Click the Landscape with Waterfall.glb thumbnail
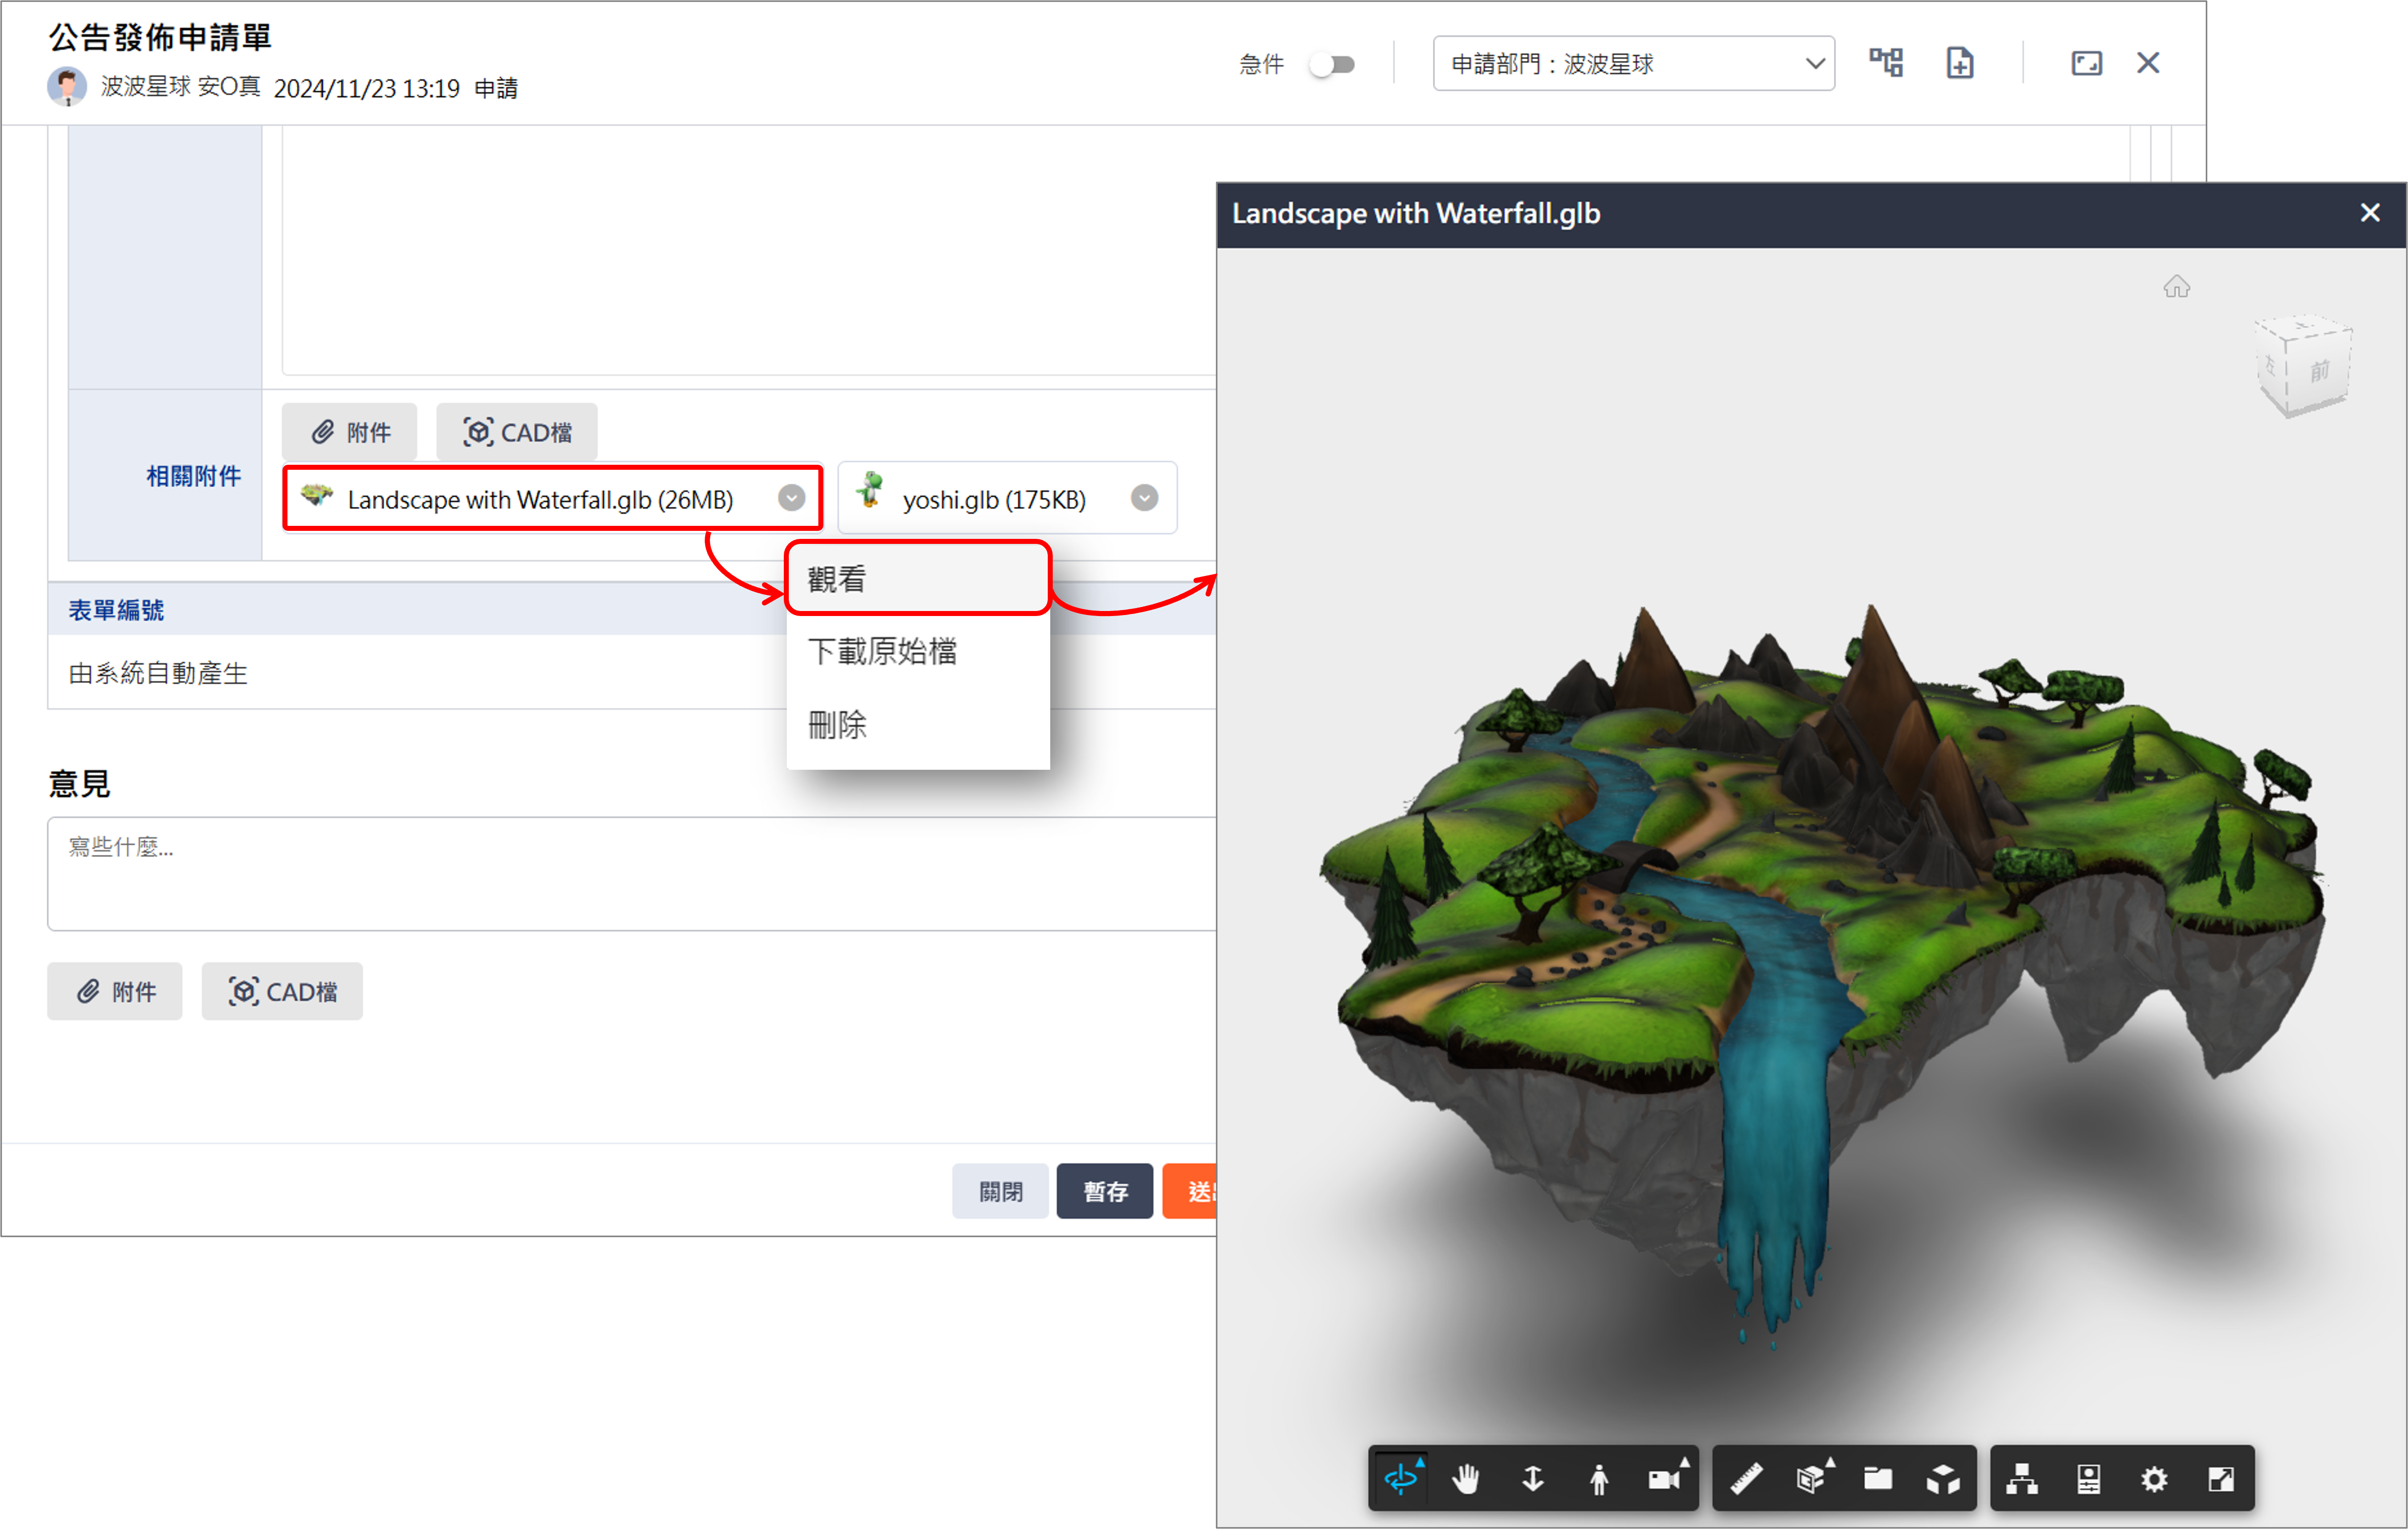This screenshot has height=1529, width=2408. [x=317, y=496]
